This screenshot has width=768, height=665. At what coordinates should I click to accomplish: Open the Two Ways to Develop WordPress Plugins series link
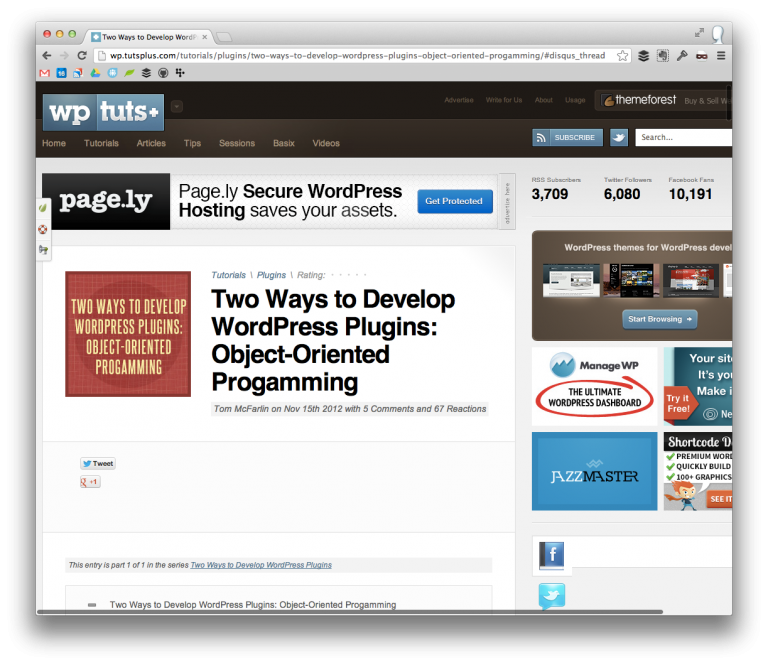[261, 565]
